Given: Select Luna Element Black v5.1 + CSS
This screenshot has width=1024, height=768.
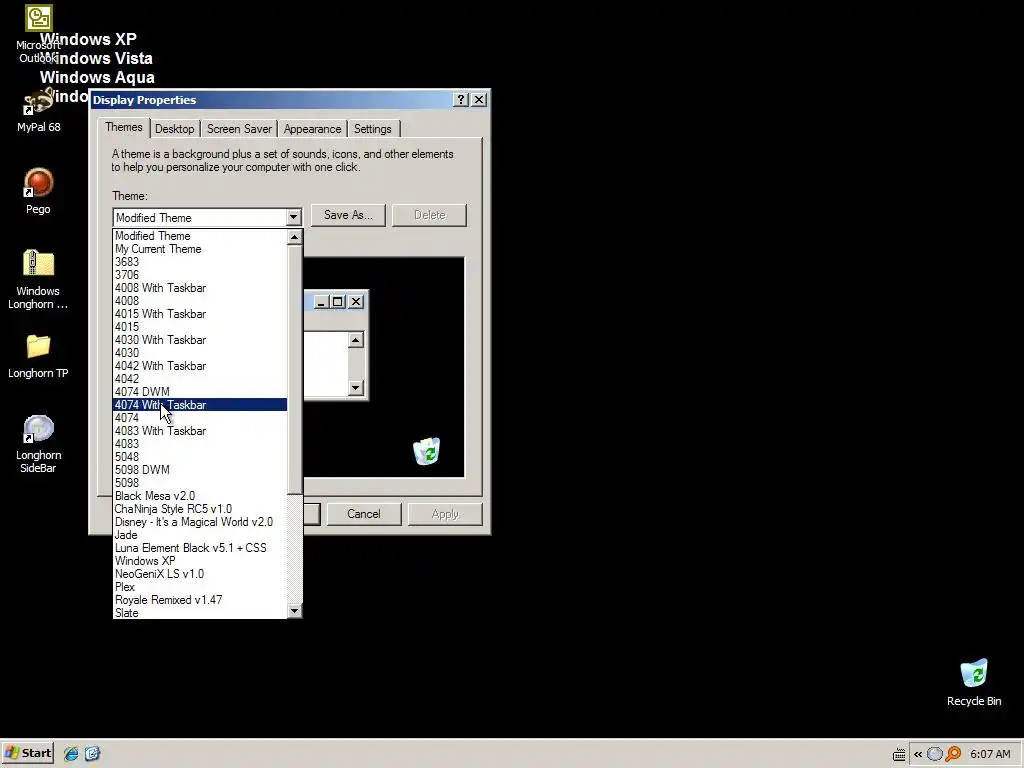Looking at the screenshot, I should (200, 548).
